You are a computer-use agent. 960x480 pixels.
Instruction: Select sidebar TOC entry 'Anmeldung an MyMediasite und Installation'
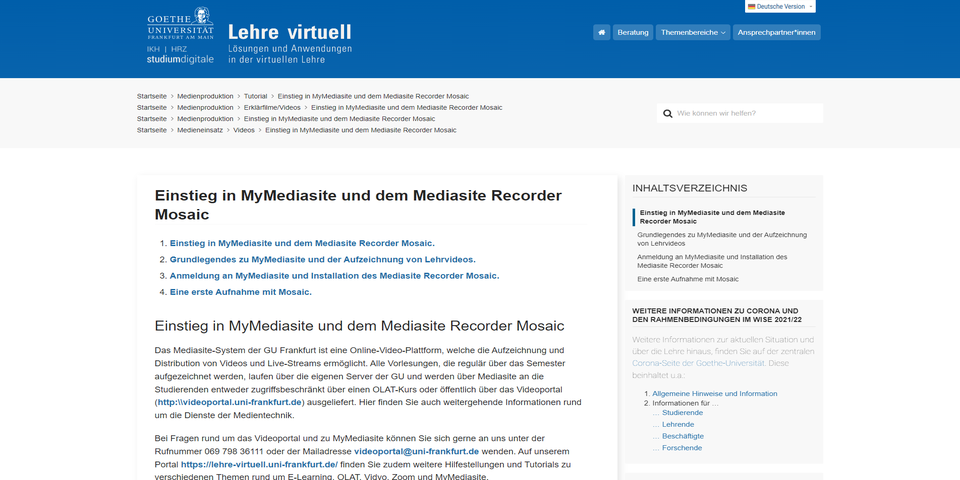712,261
